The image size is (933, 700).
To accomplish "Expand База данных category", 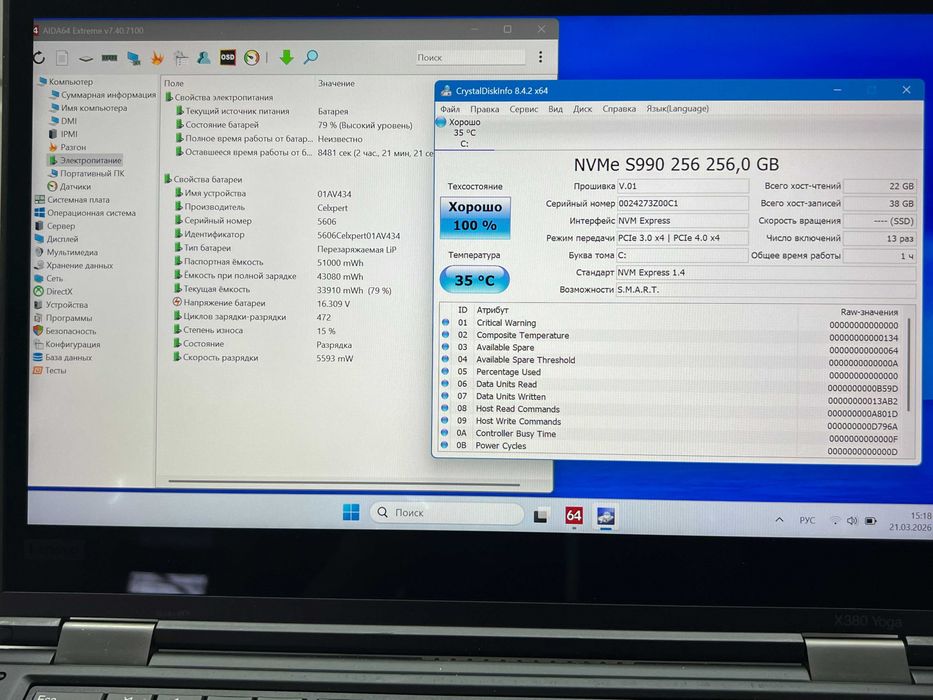I will pyautogui.click(x=62, y=357).
